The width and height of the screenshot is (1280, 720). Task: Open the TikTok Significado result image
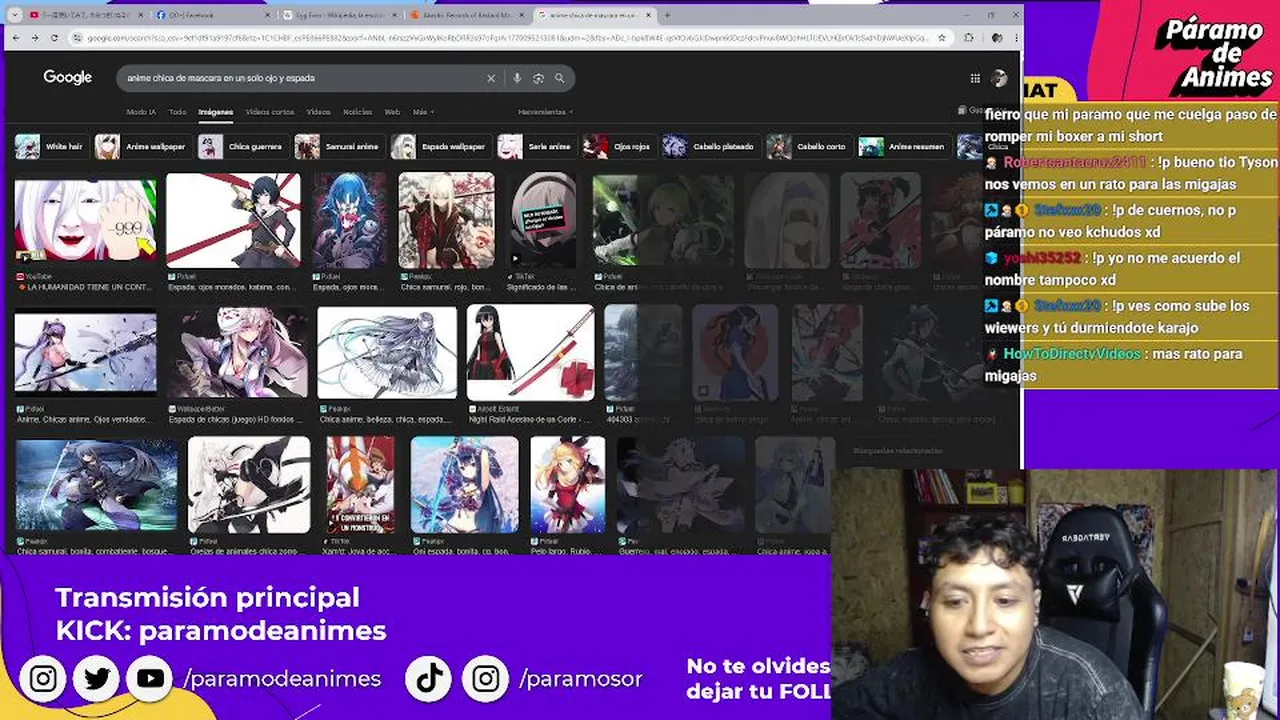pyautogui.click(x=543, y=220)
